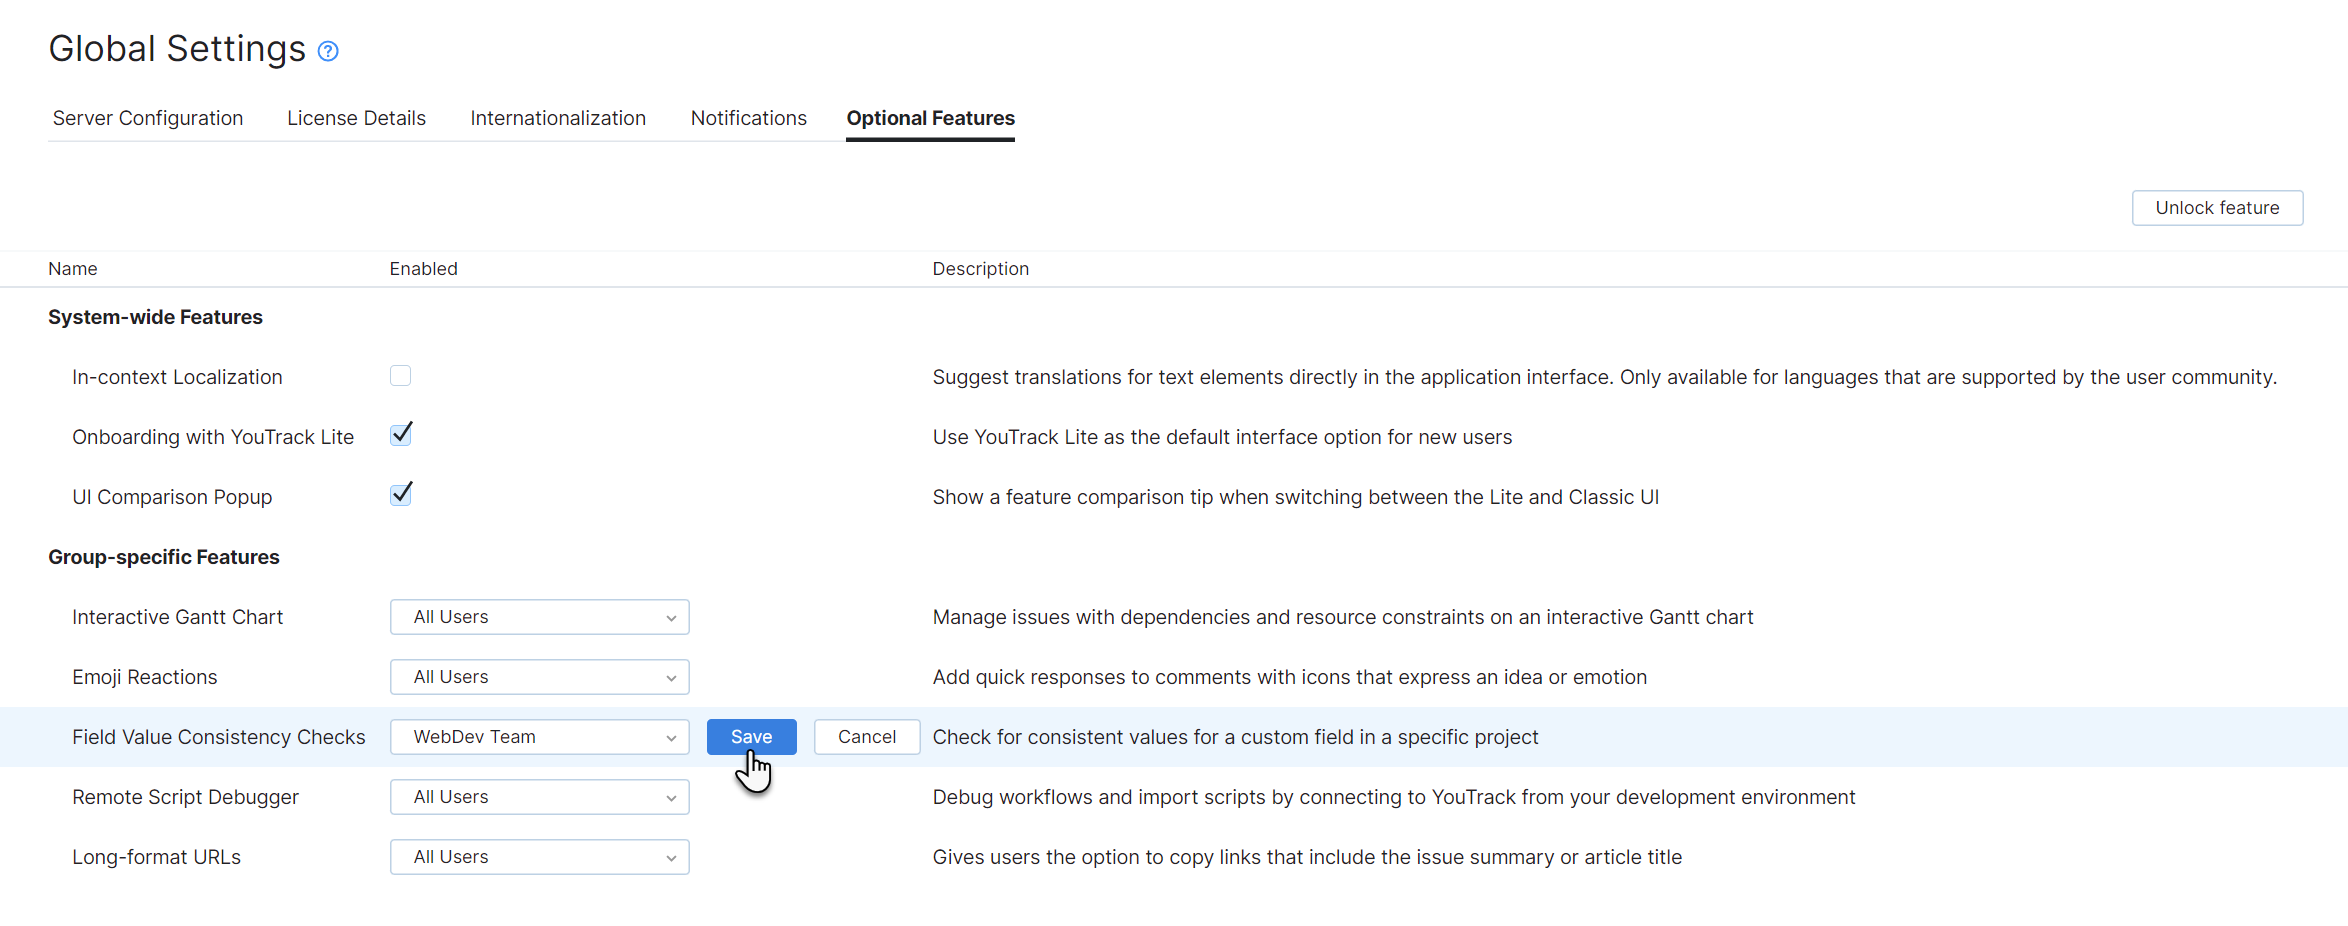The image size is (2348, 926).
Task: Enable the In-context Localization checkbox
Action: [x=400, y=376]
